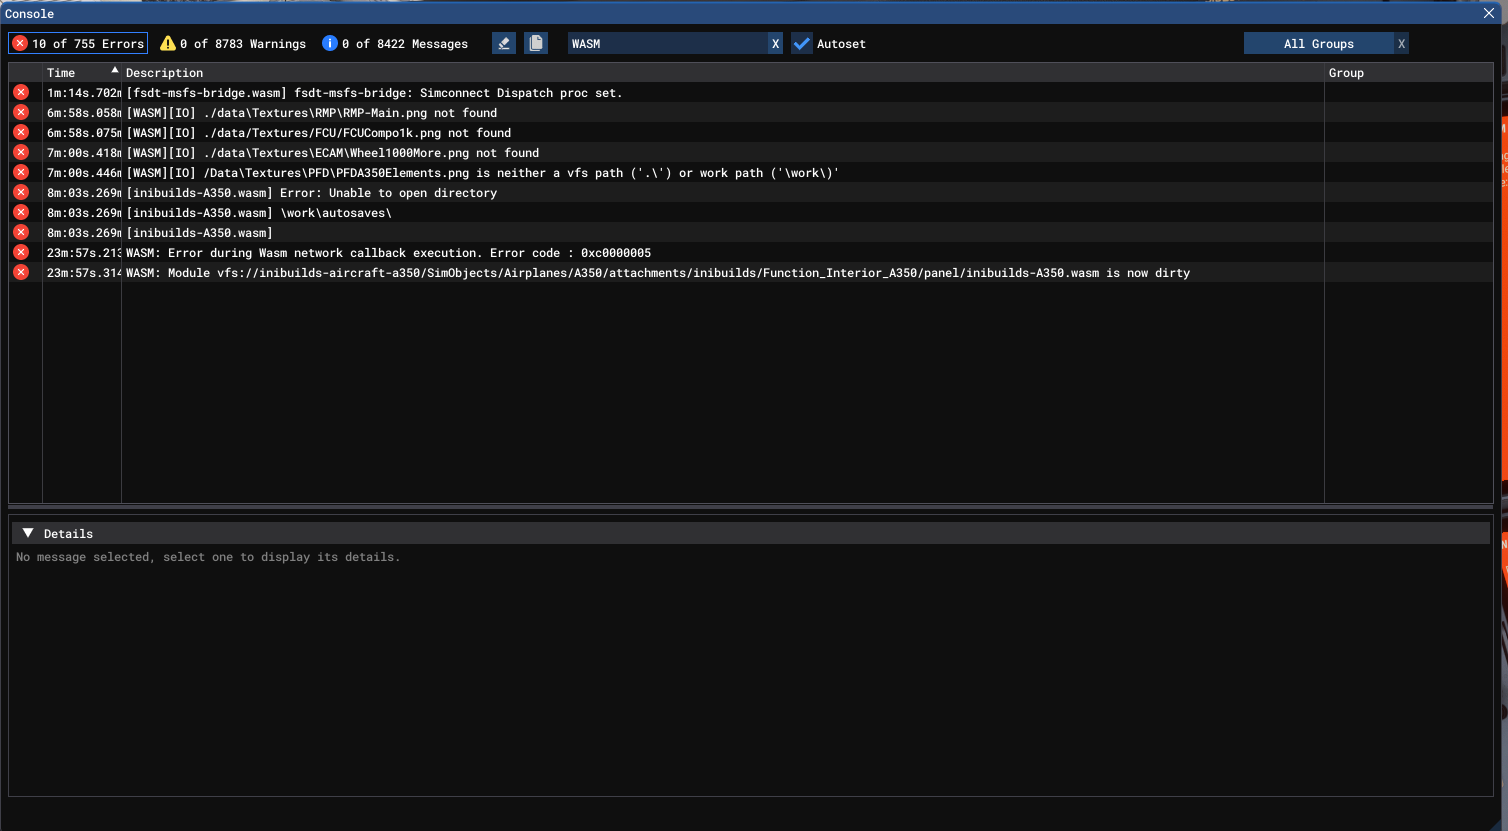Open the All Groups dropdown
This screenshot has width=1508, height=831.
(1318, 44)
